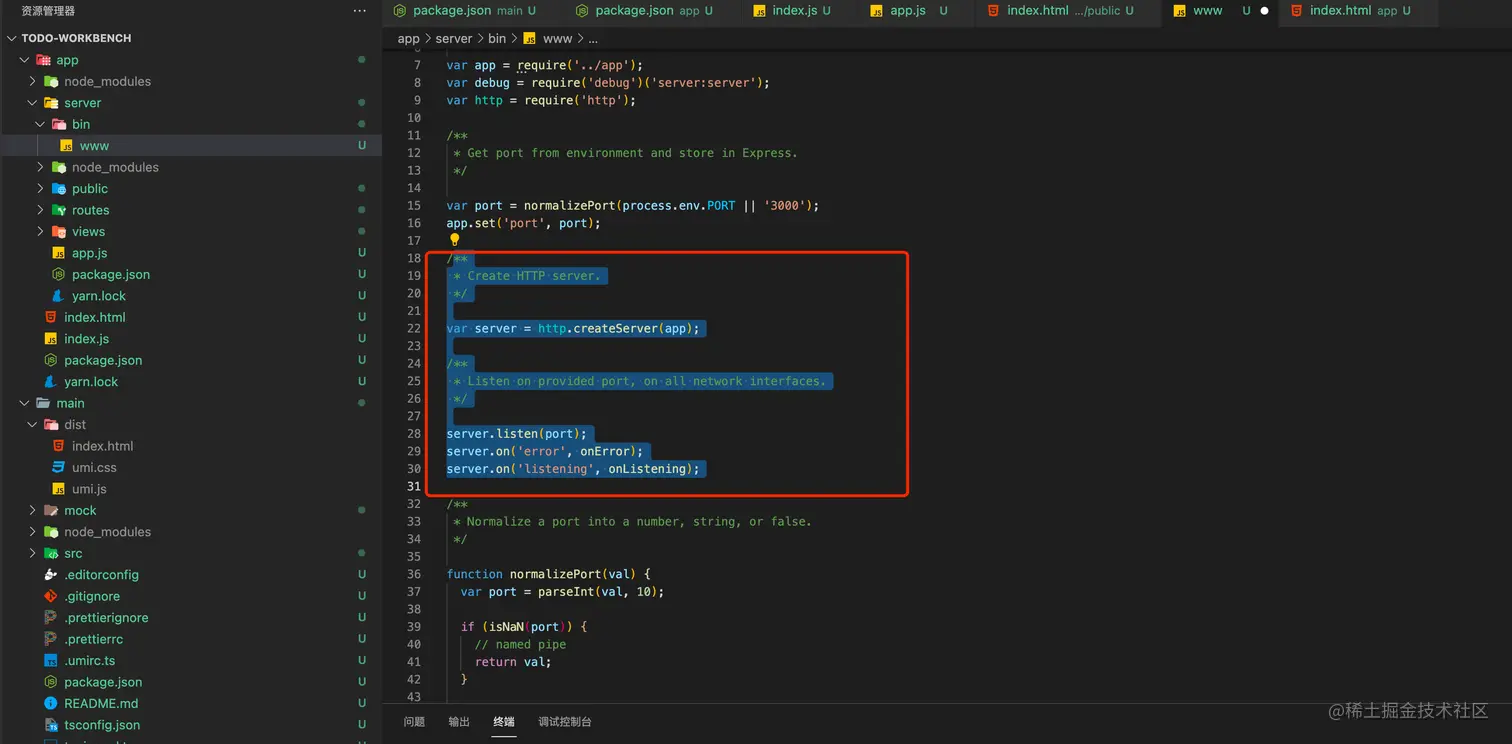Image resolution: width=1512 pixels, height=744 pixels.
Task: Click 'onListening' on line 30
Action: [646, 468]
